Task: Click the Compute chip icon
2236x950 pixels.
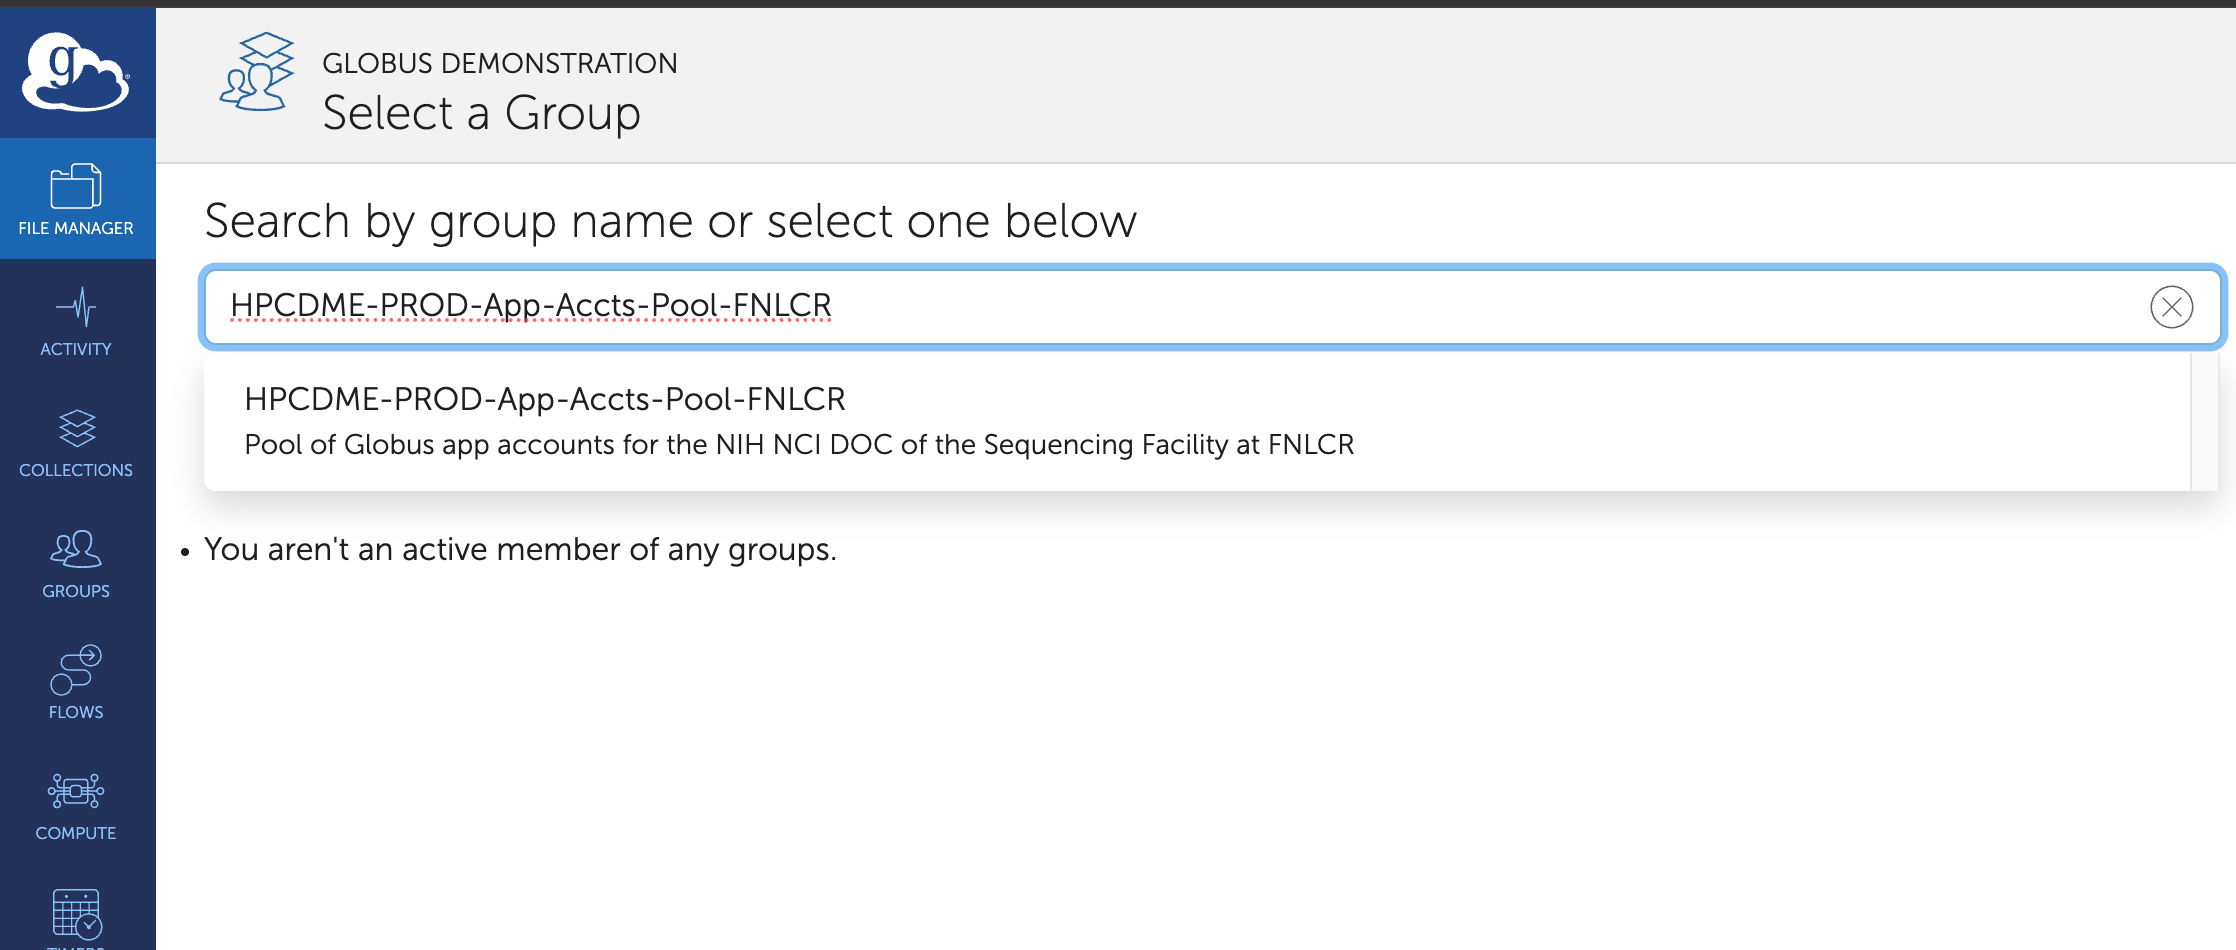Action: (x=76, y=791)
